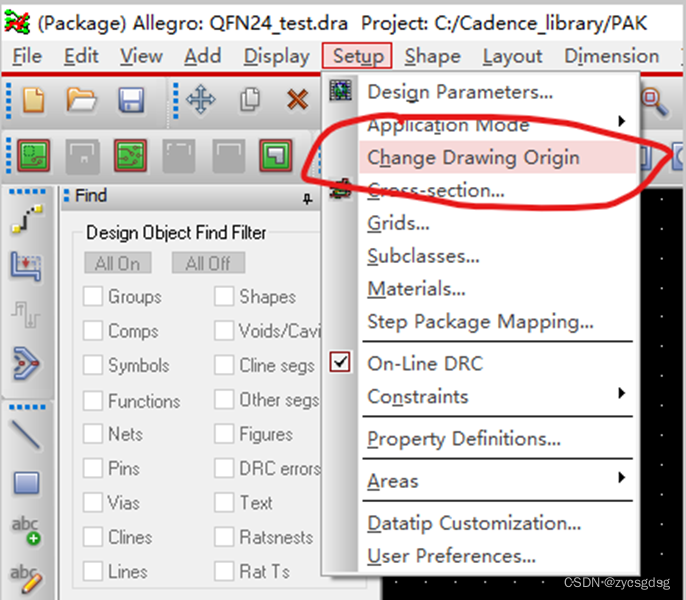Choose Change Drawing Origin from Setup menu

pos(473,157)
